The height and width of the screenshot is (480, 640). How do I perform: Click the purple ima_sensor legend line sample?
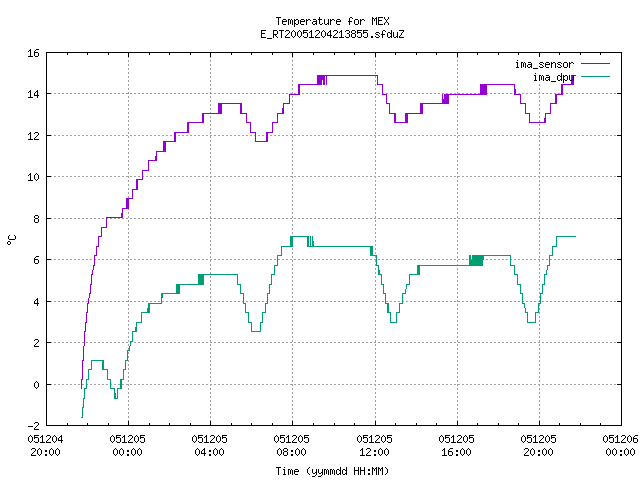(595, 64)
